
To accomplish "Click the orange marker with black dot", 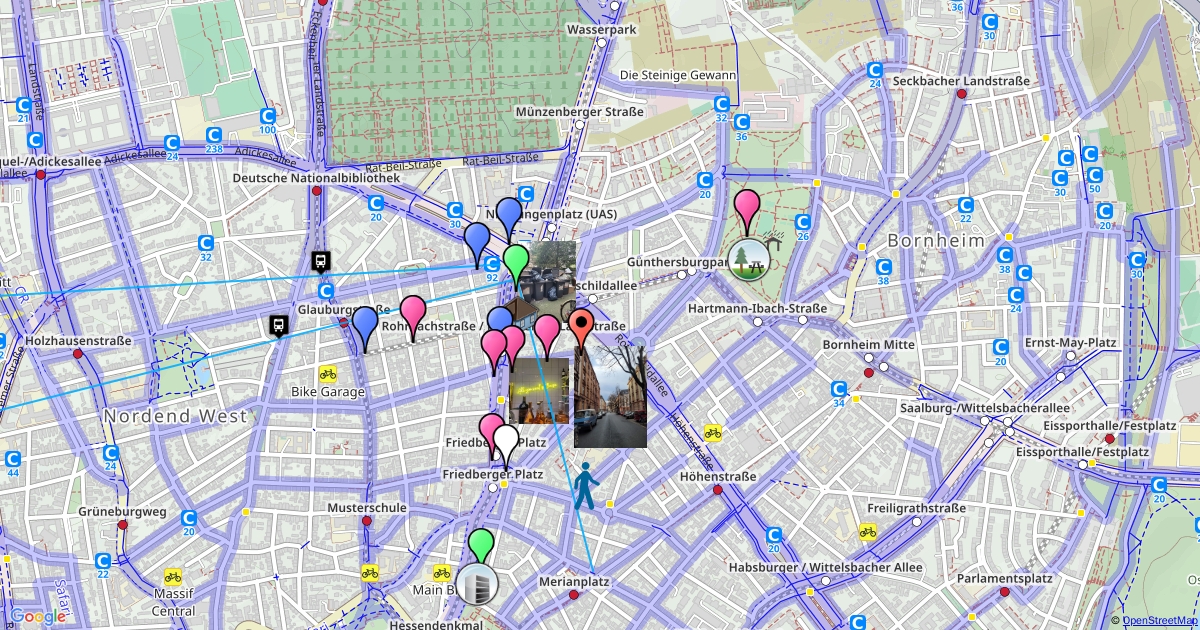I will point(581,327).
